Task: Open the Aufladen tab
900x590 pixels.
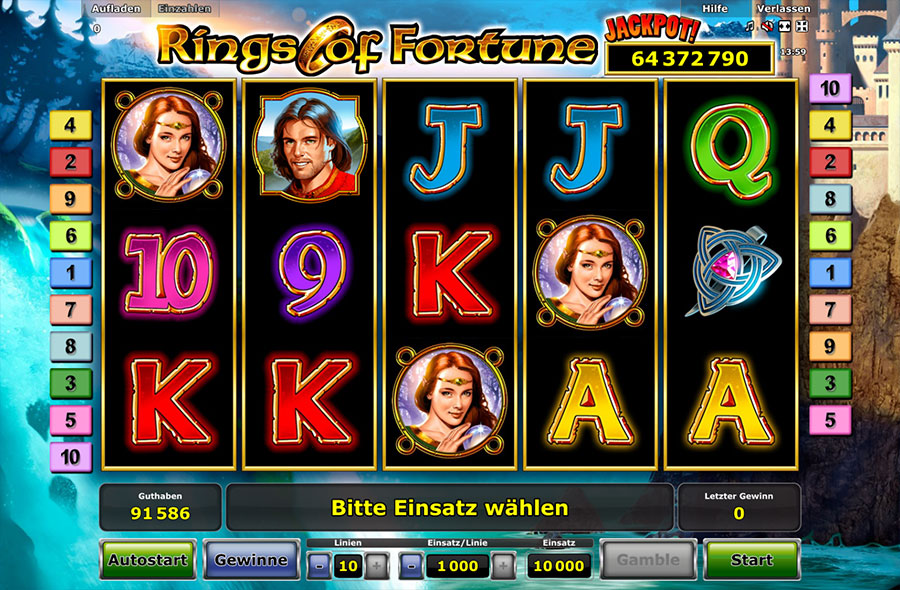Action: coord(116,9)
